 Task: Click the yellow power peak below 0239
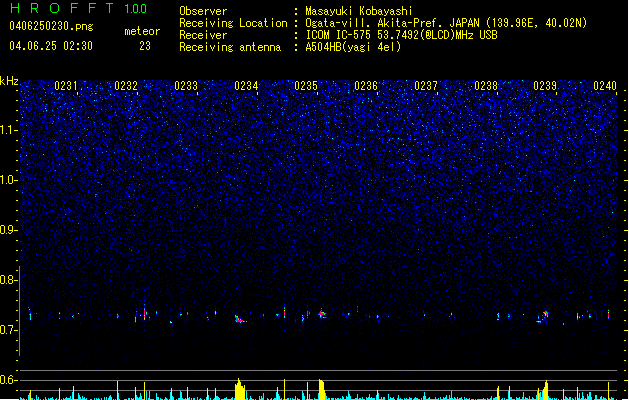click(x=545, y=390)
